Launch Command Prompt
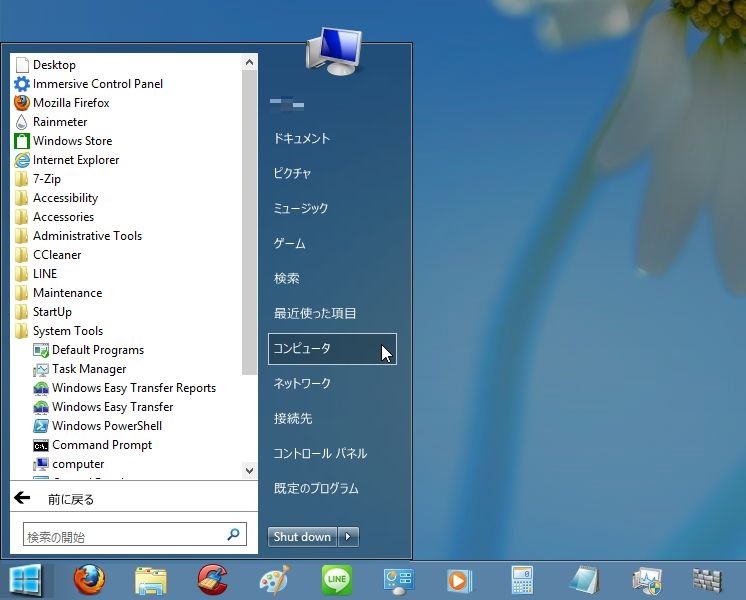 tap(93, 445)
